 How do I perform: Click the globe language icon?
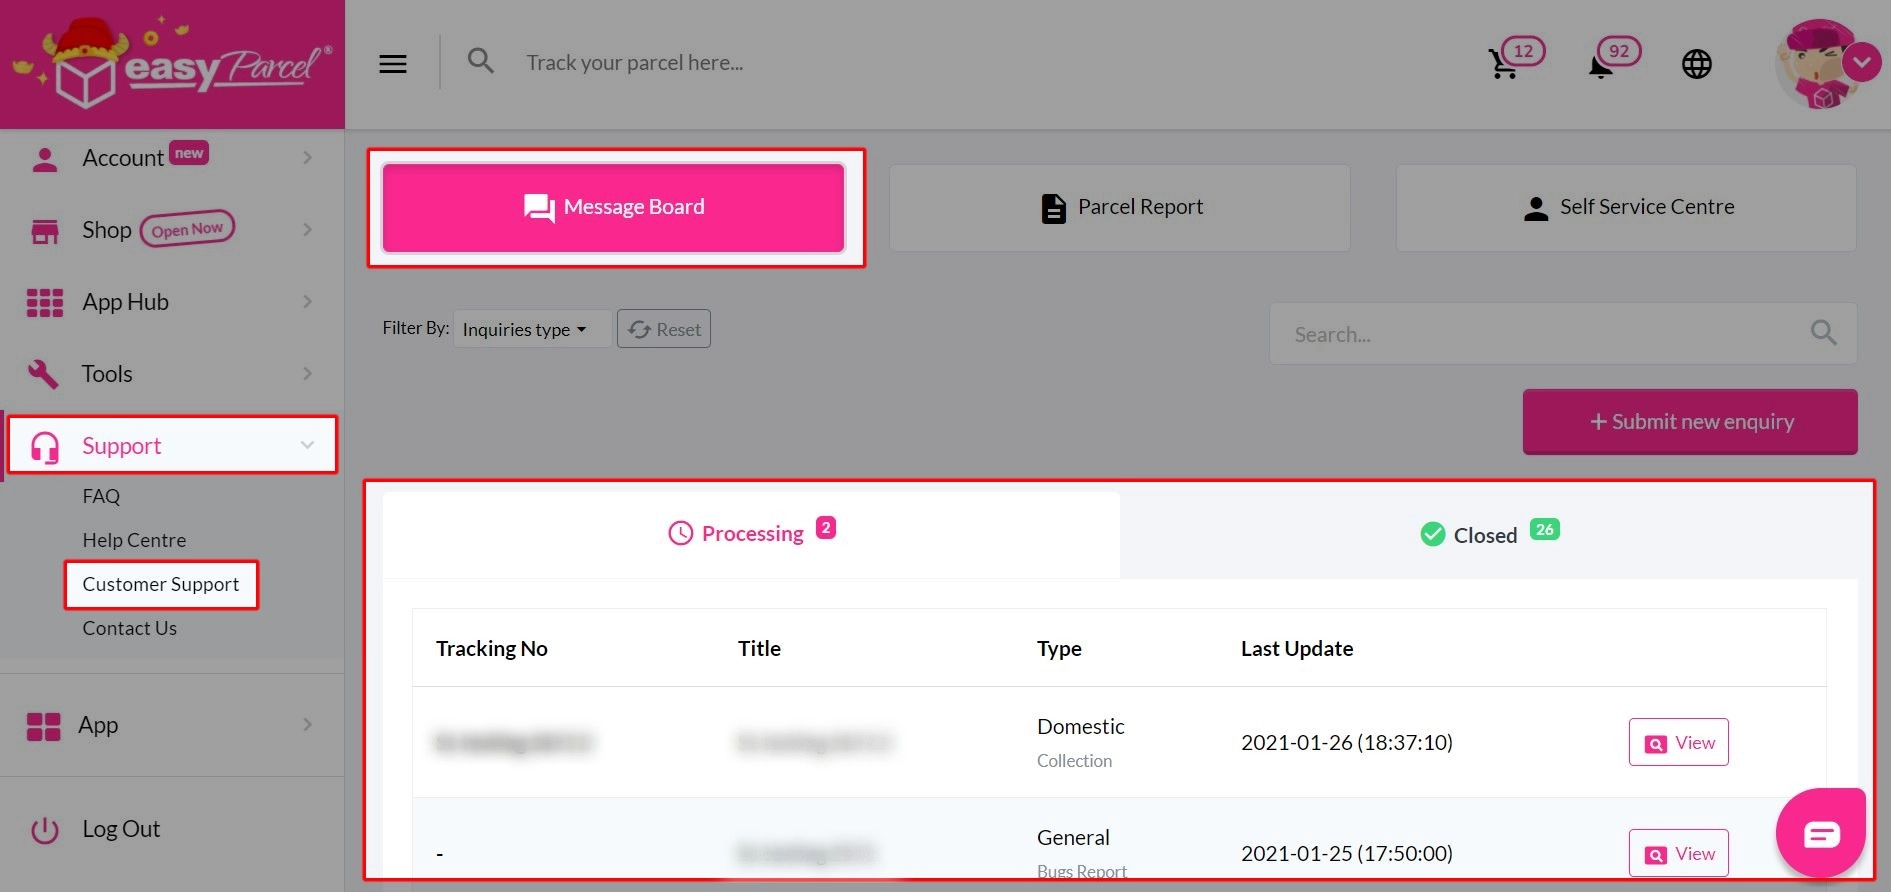1696,63
